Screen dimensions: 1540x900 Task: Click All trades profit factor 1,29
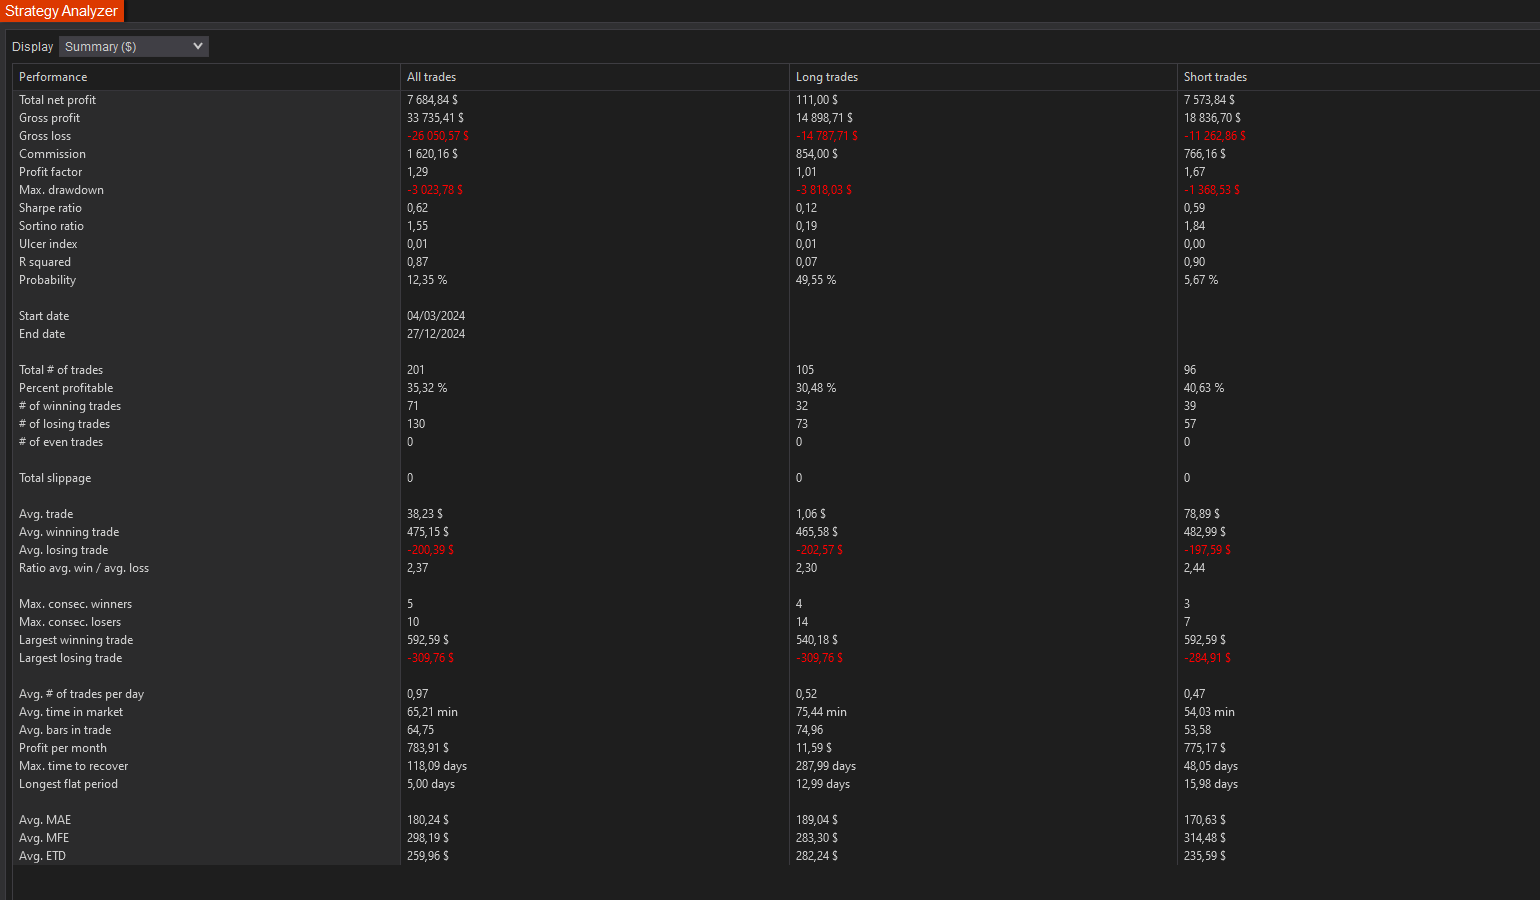pos(417,172)
